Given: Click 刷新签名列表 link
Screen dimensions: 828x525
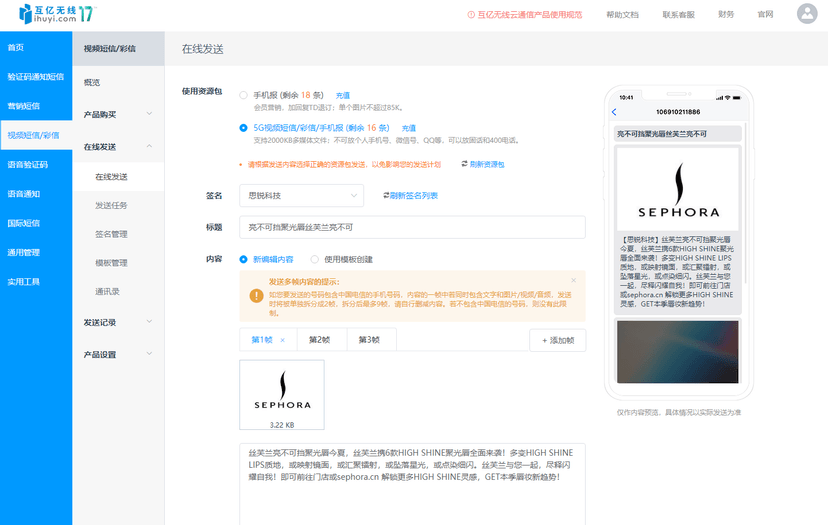Looking at the screenshot, I should (x=414, y=195).
